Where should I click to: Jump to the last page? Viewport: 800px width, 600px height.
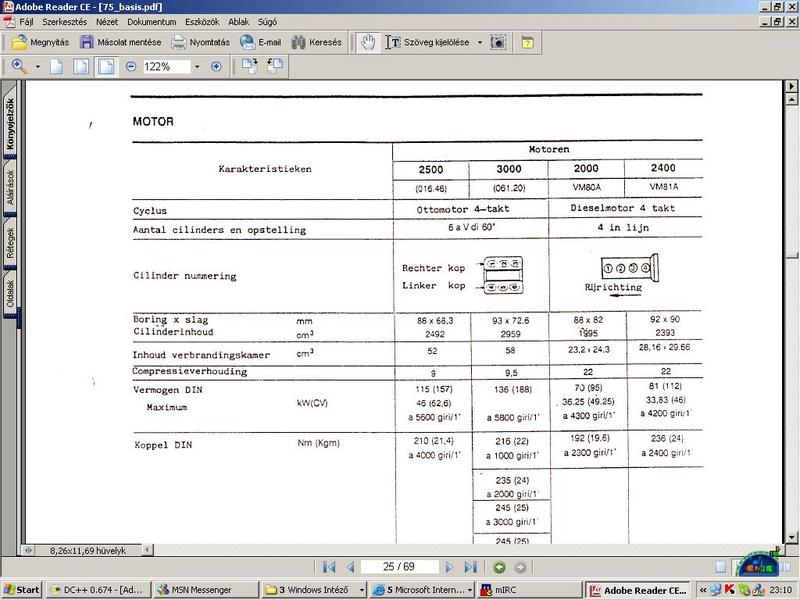pos(471,567)
